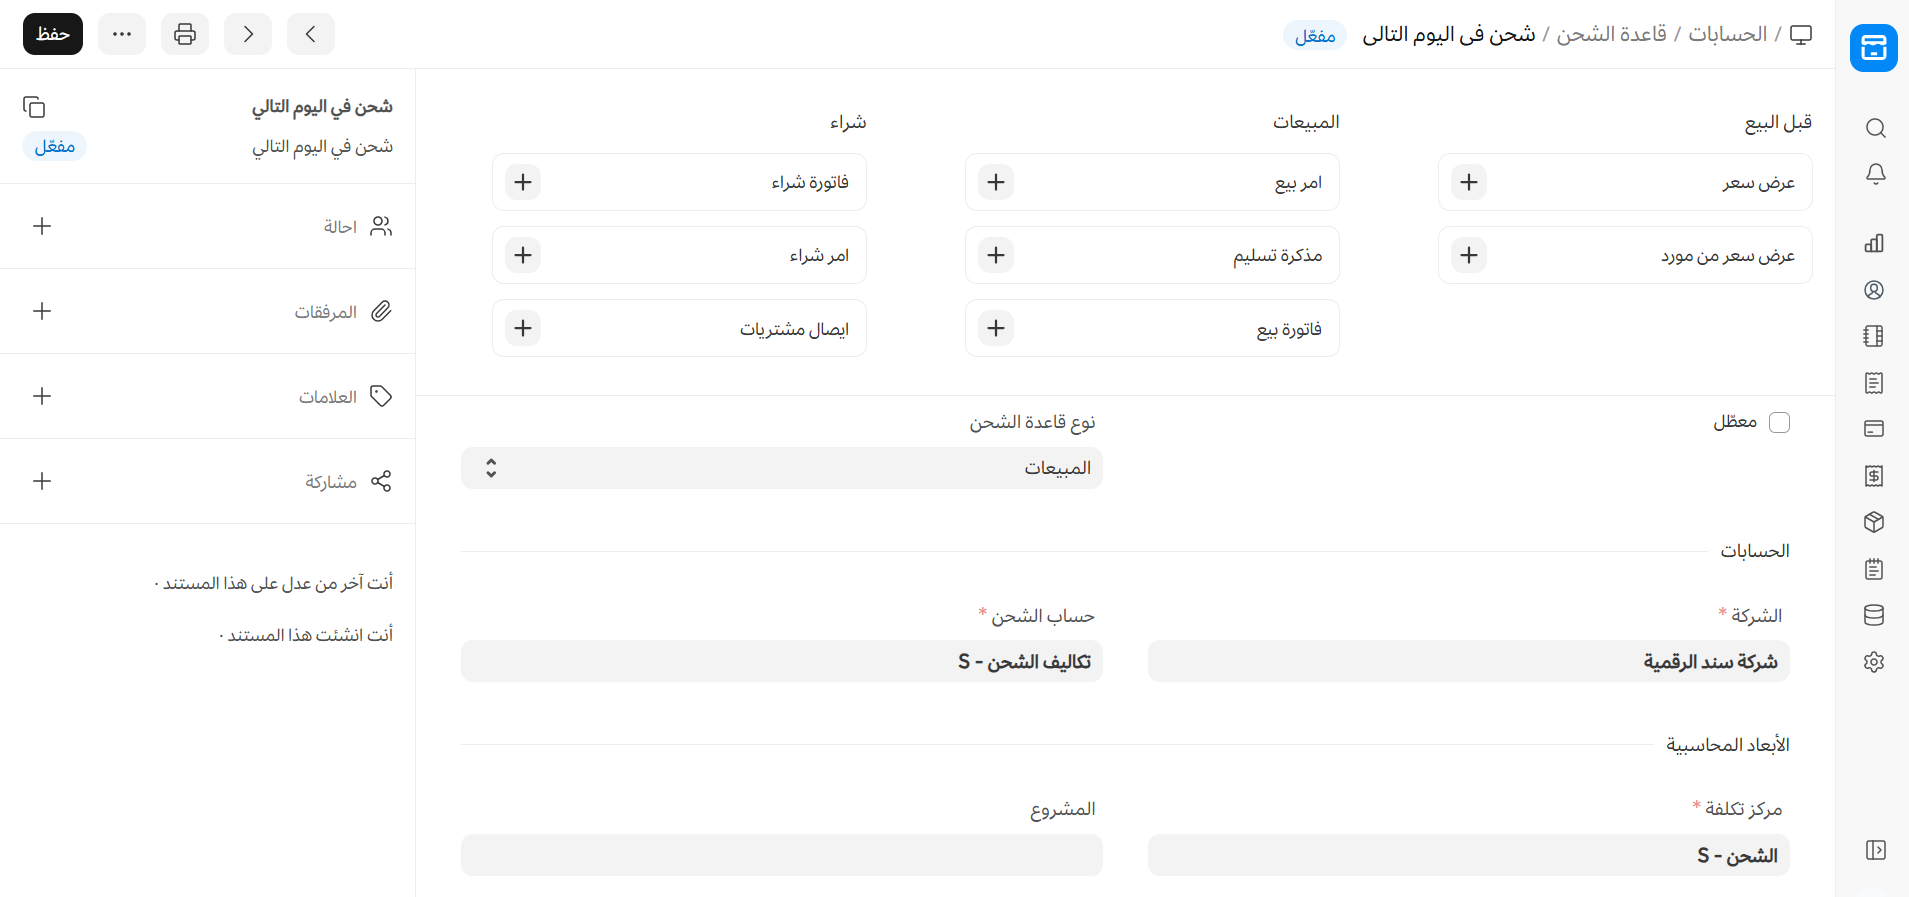Click the حفظ save button
The image size is (1909, 897).
[53, 34]
